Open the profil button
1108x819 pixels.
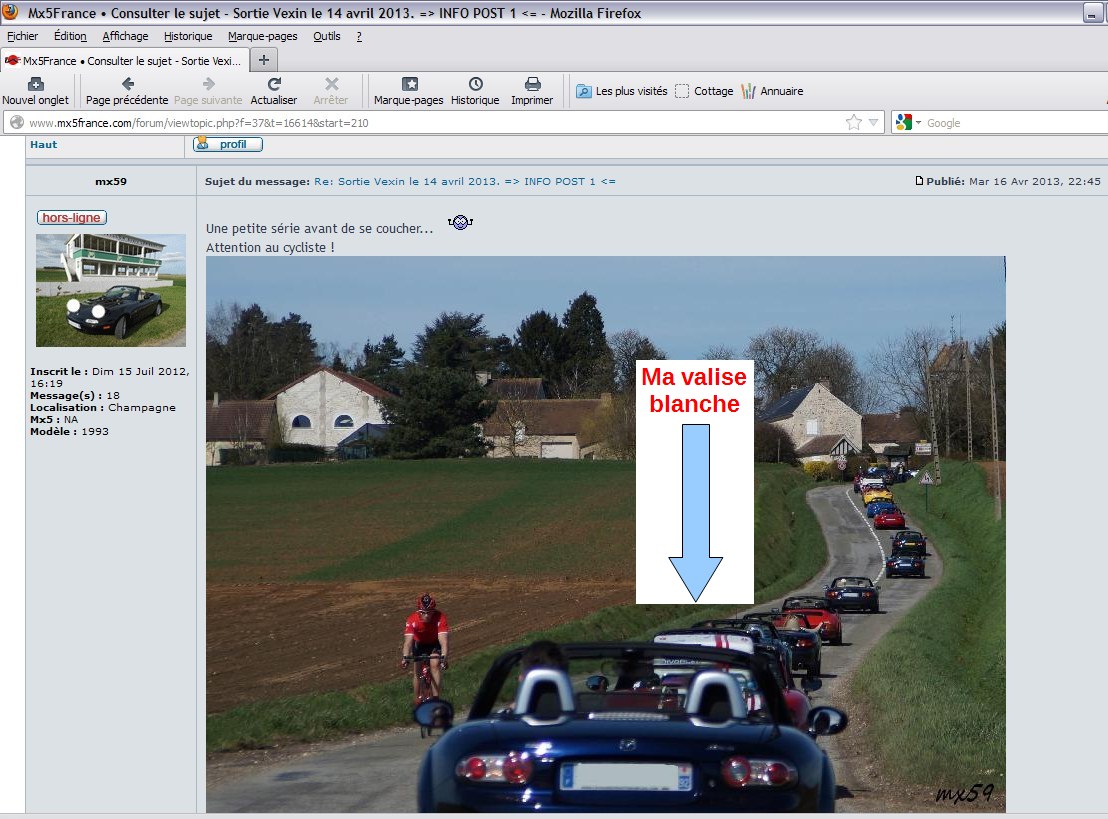pyautogui.click(x=228, y=144)
